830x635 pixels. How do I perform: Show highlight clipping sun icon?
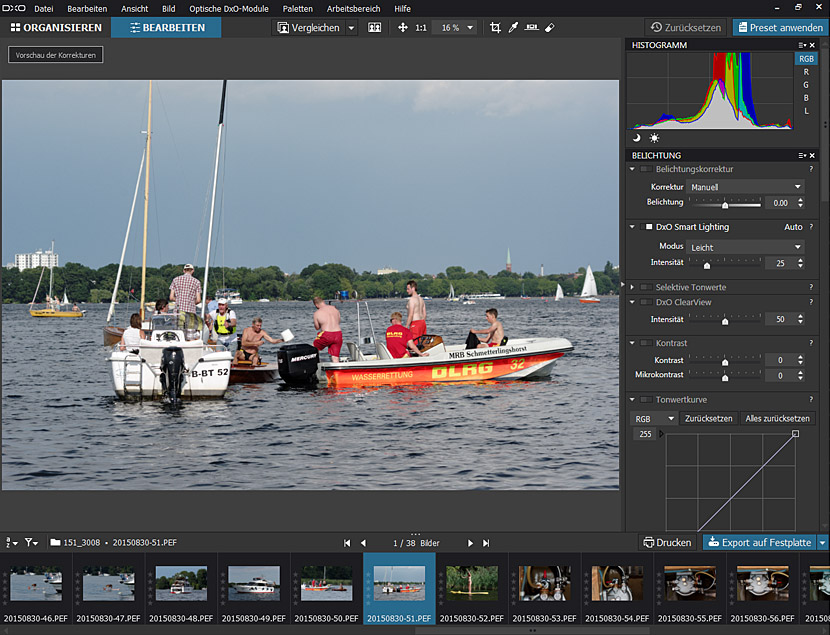coord(654,138)
